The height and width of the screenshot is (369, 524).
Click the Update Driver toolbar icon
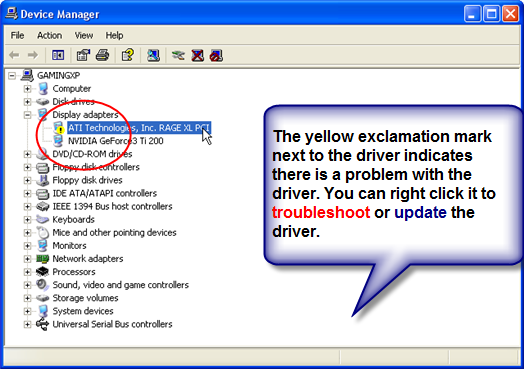point(178,55)
